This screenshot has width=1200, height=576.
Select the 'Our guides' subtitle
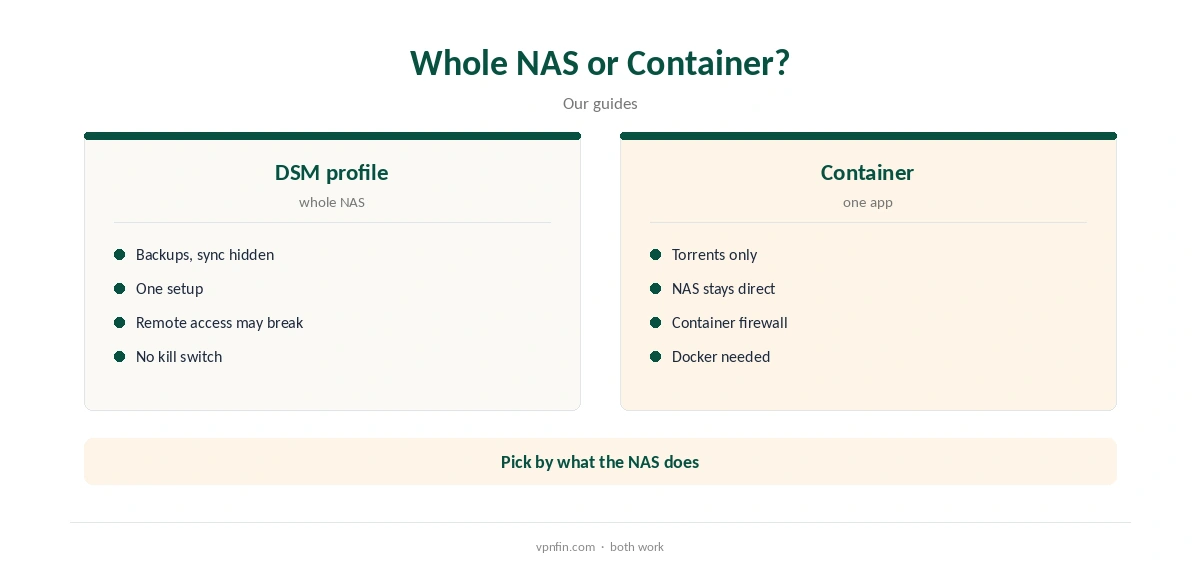click(x=600, y=103)
